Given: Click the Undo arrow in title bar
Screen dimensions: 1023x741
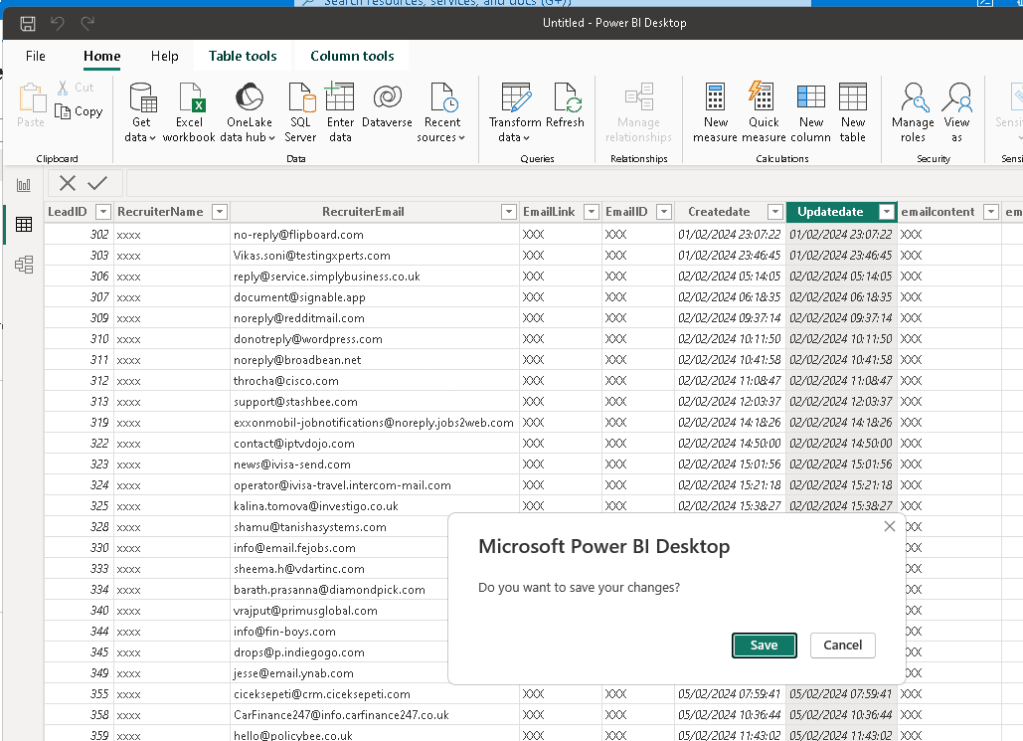Looking at the screenshot, I should (x=57, y=24).
